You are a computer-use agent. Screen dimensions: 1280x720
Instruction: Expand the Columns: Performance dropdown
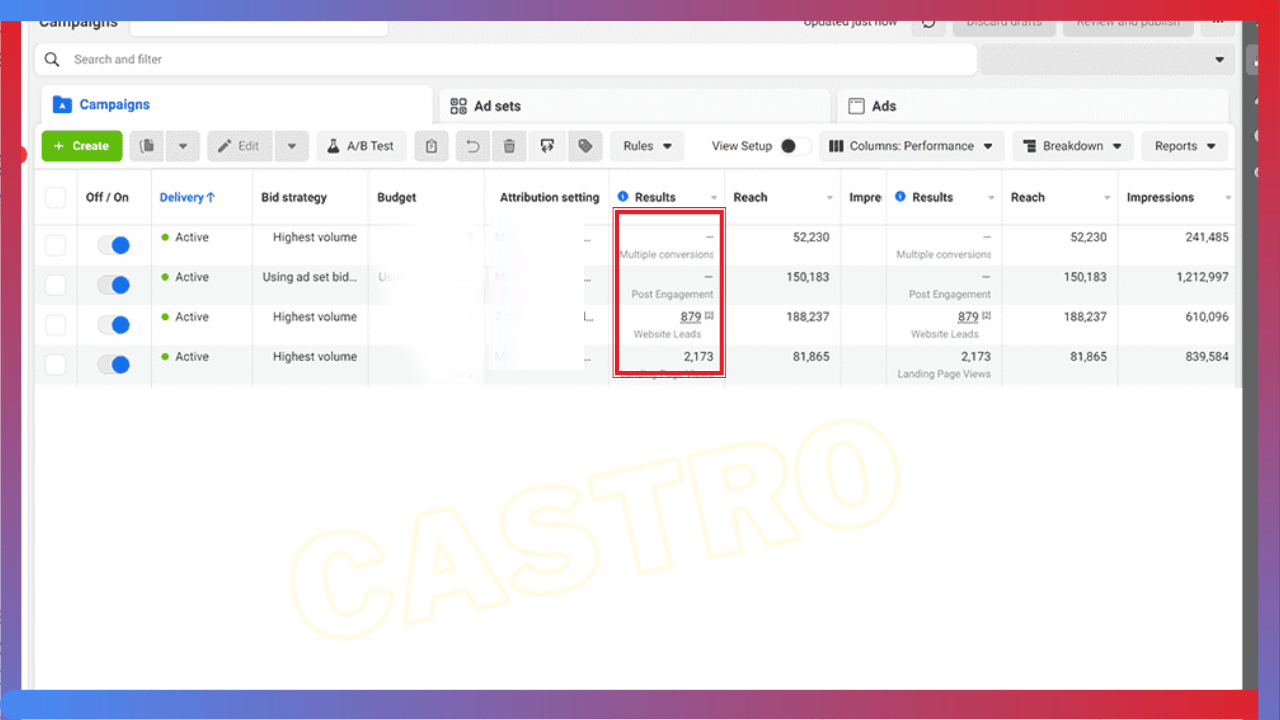(x=912, y=146)
